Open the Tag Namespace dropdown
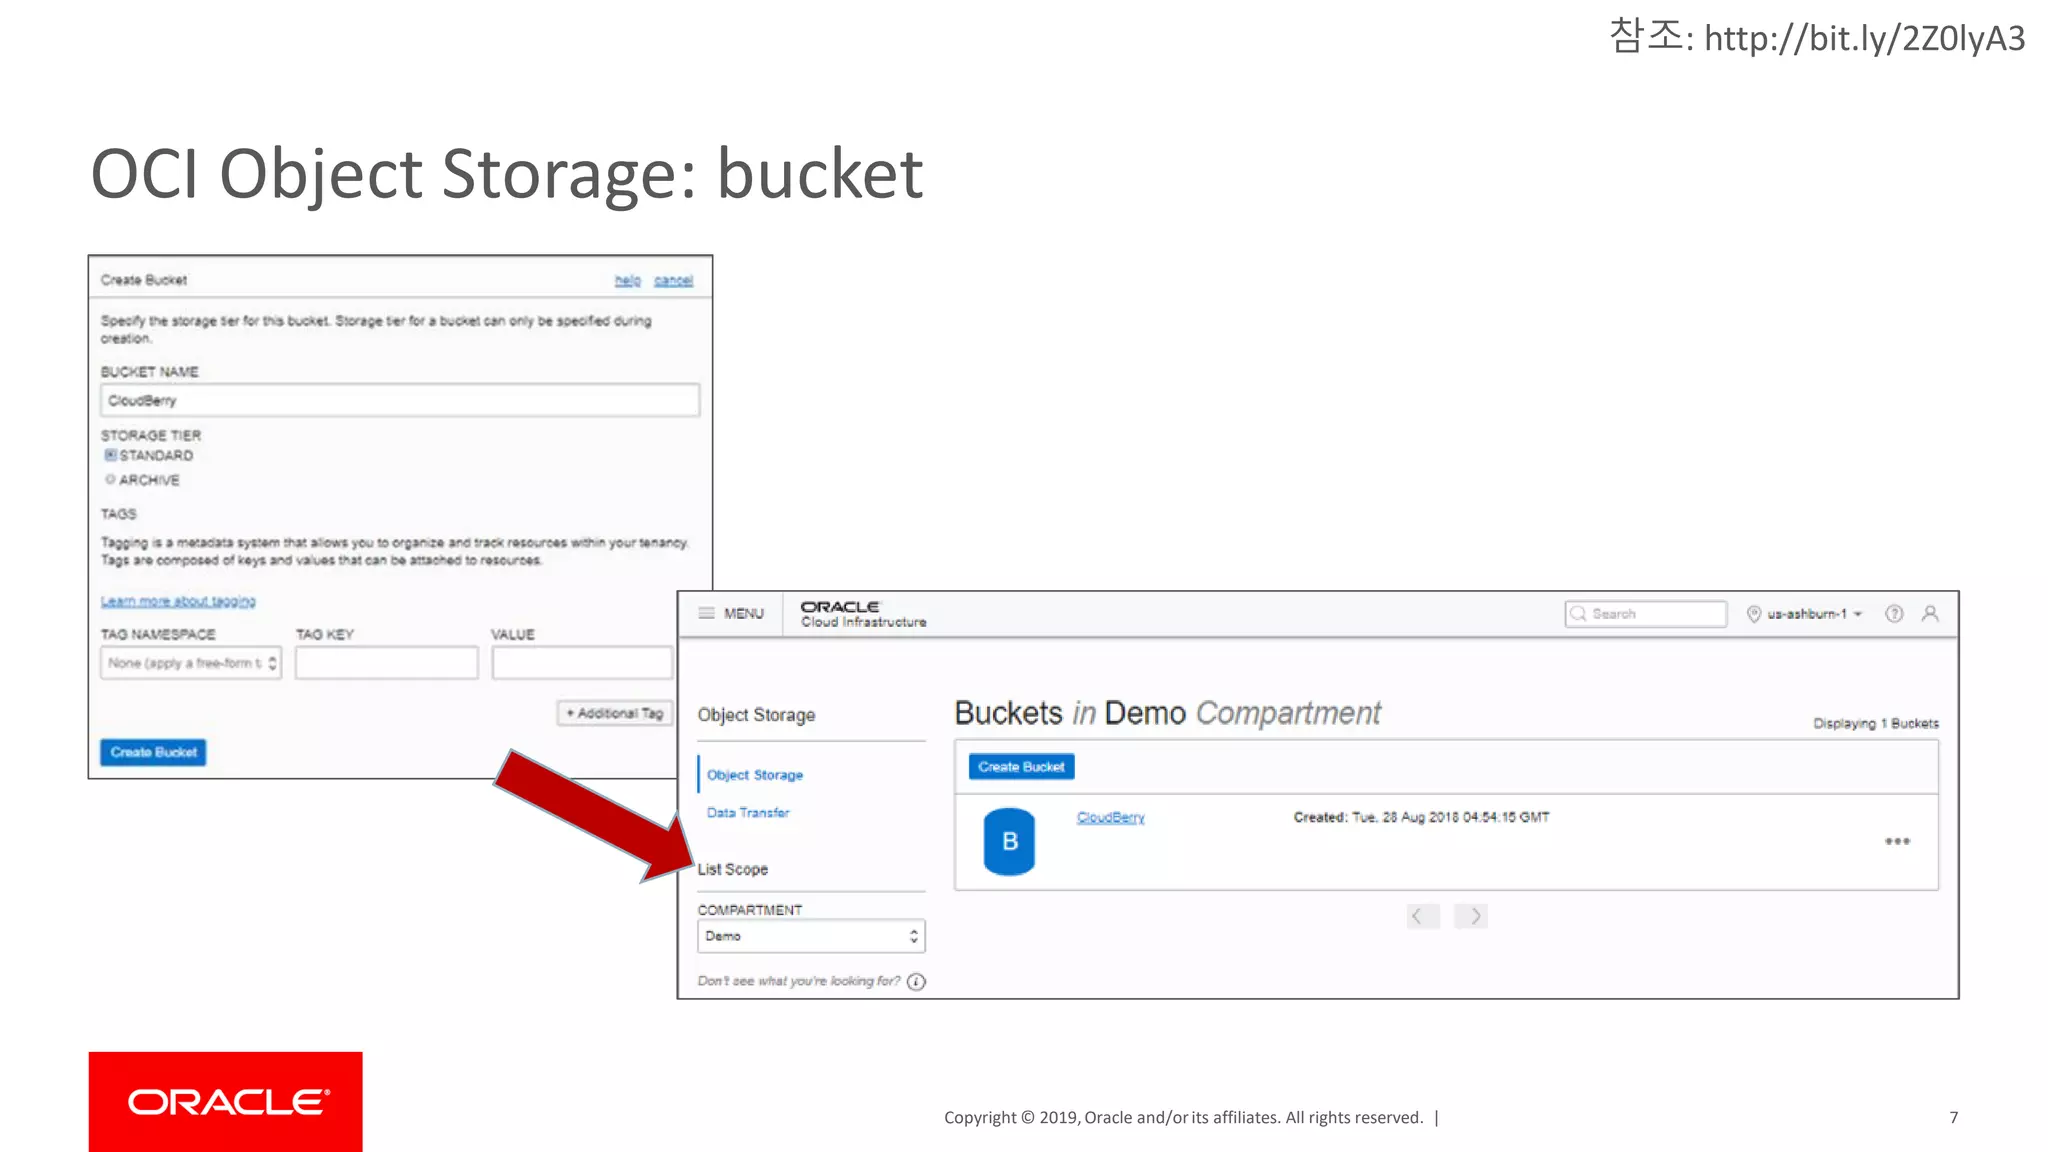Screen dimensions: 2048x1152 pos(191,663)
